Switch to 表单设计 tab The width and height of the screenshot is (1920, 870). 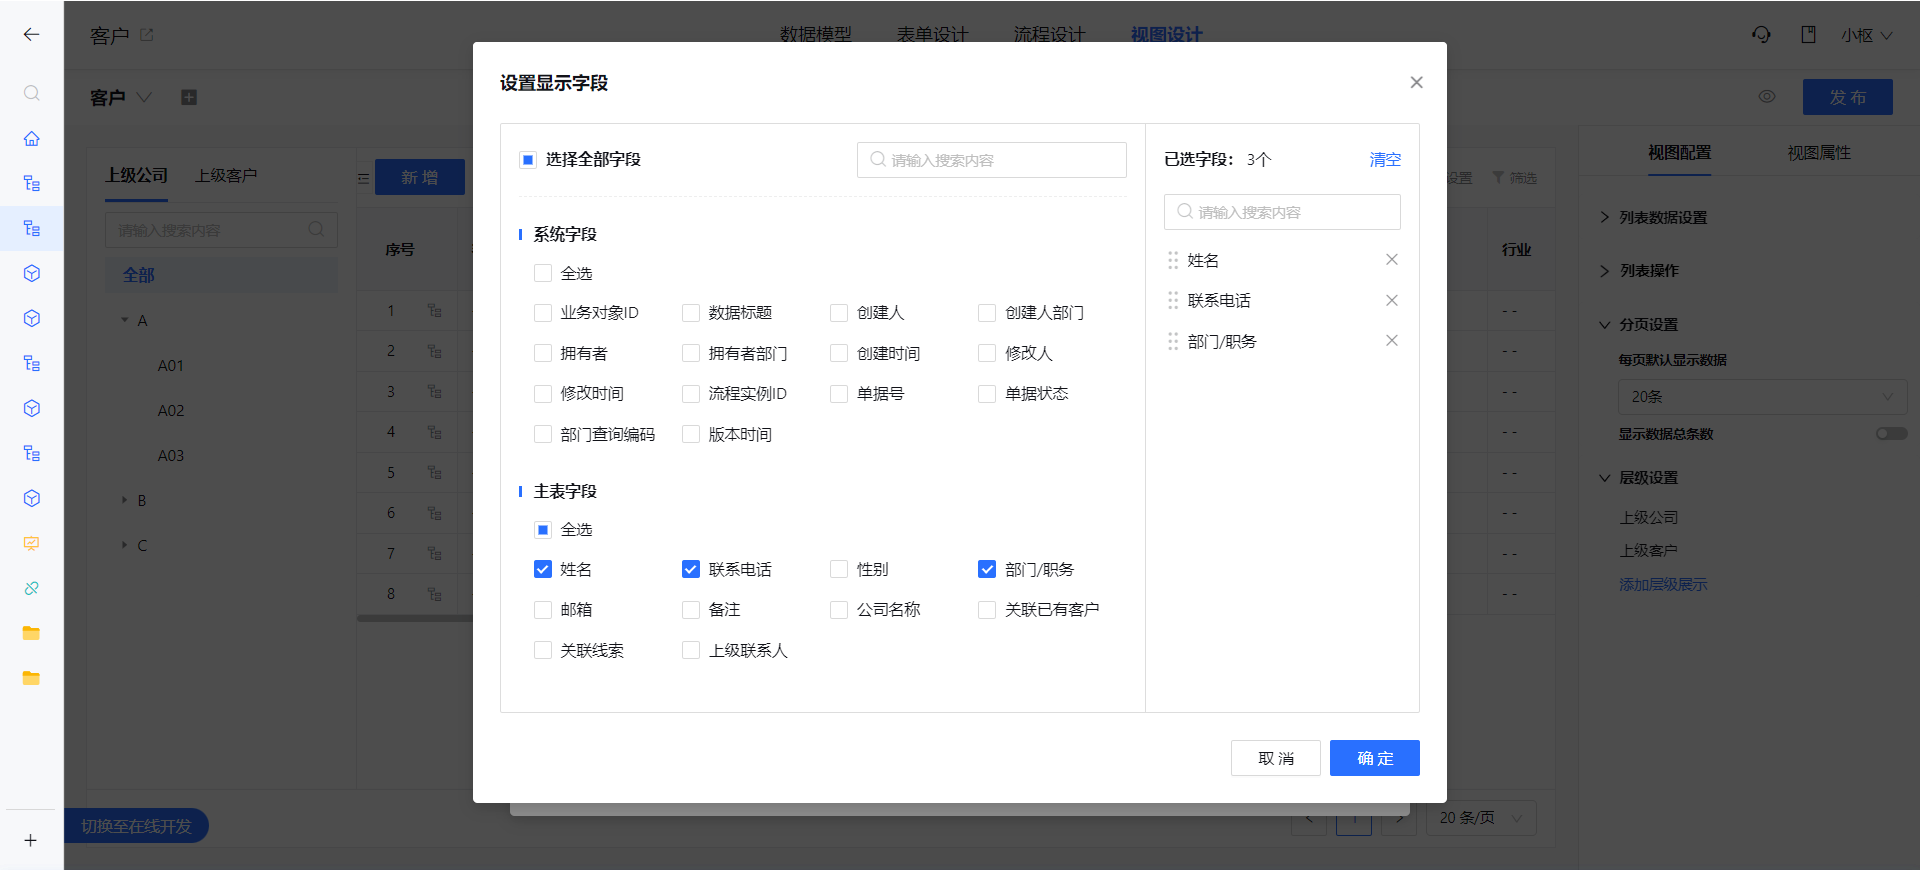click(x=932, y=34)
